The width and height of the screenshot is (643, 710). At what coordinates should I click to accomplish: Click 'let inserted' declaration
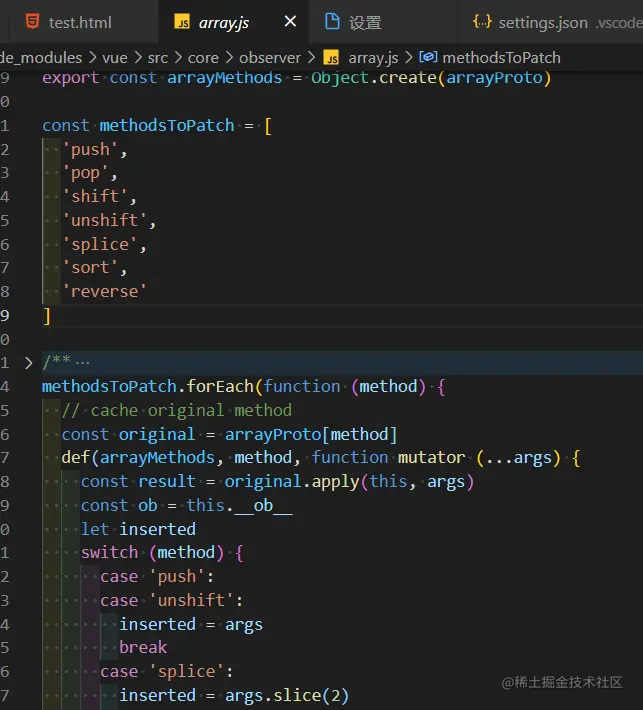pos(138,529)
